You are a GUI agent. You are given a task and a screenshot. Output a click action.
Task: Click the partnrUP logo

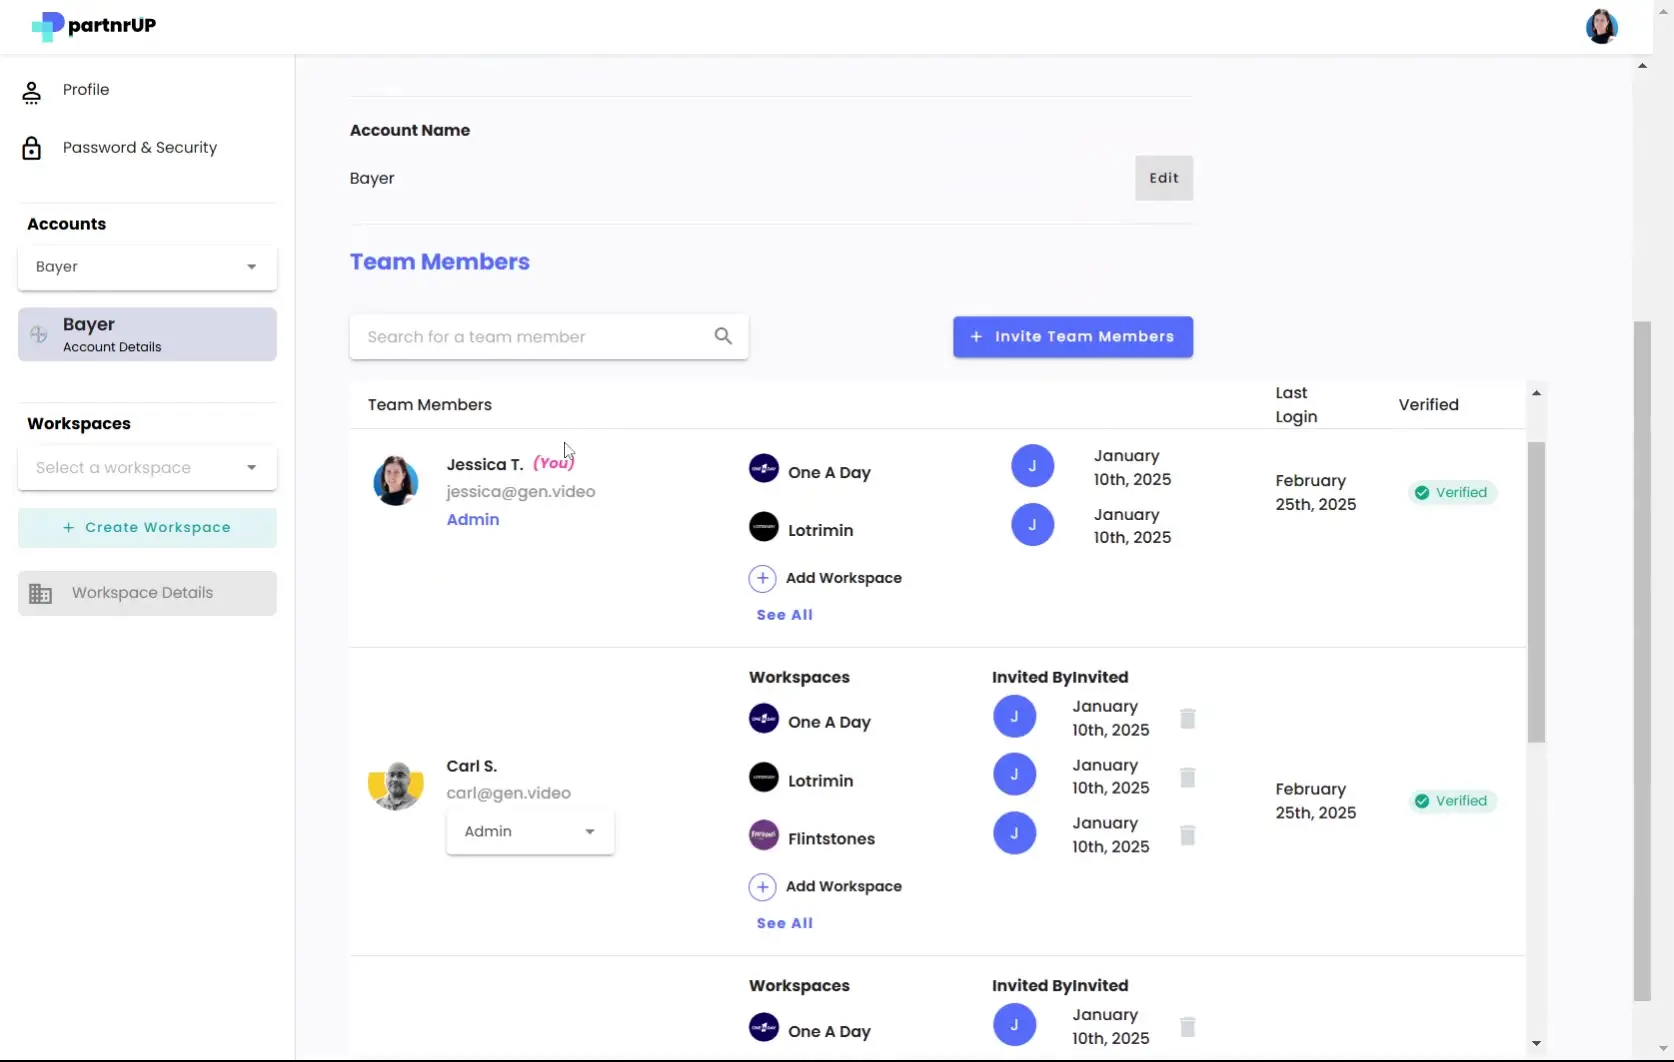tap(92, 26)
